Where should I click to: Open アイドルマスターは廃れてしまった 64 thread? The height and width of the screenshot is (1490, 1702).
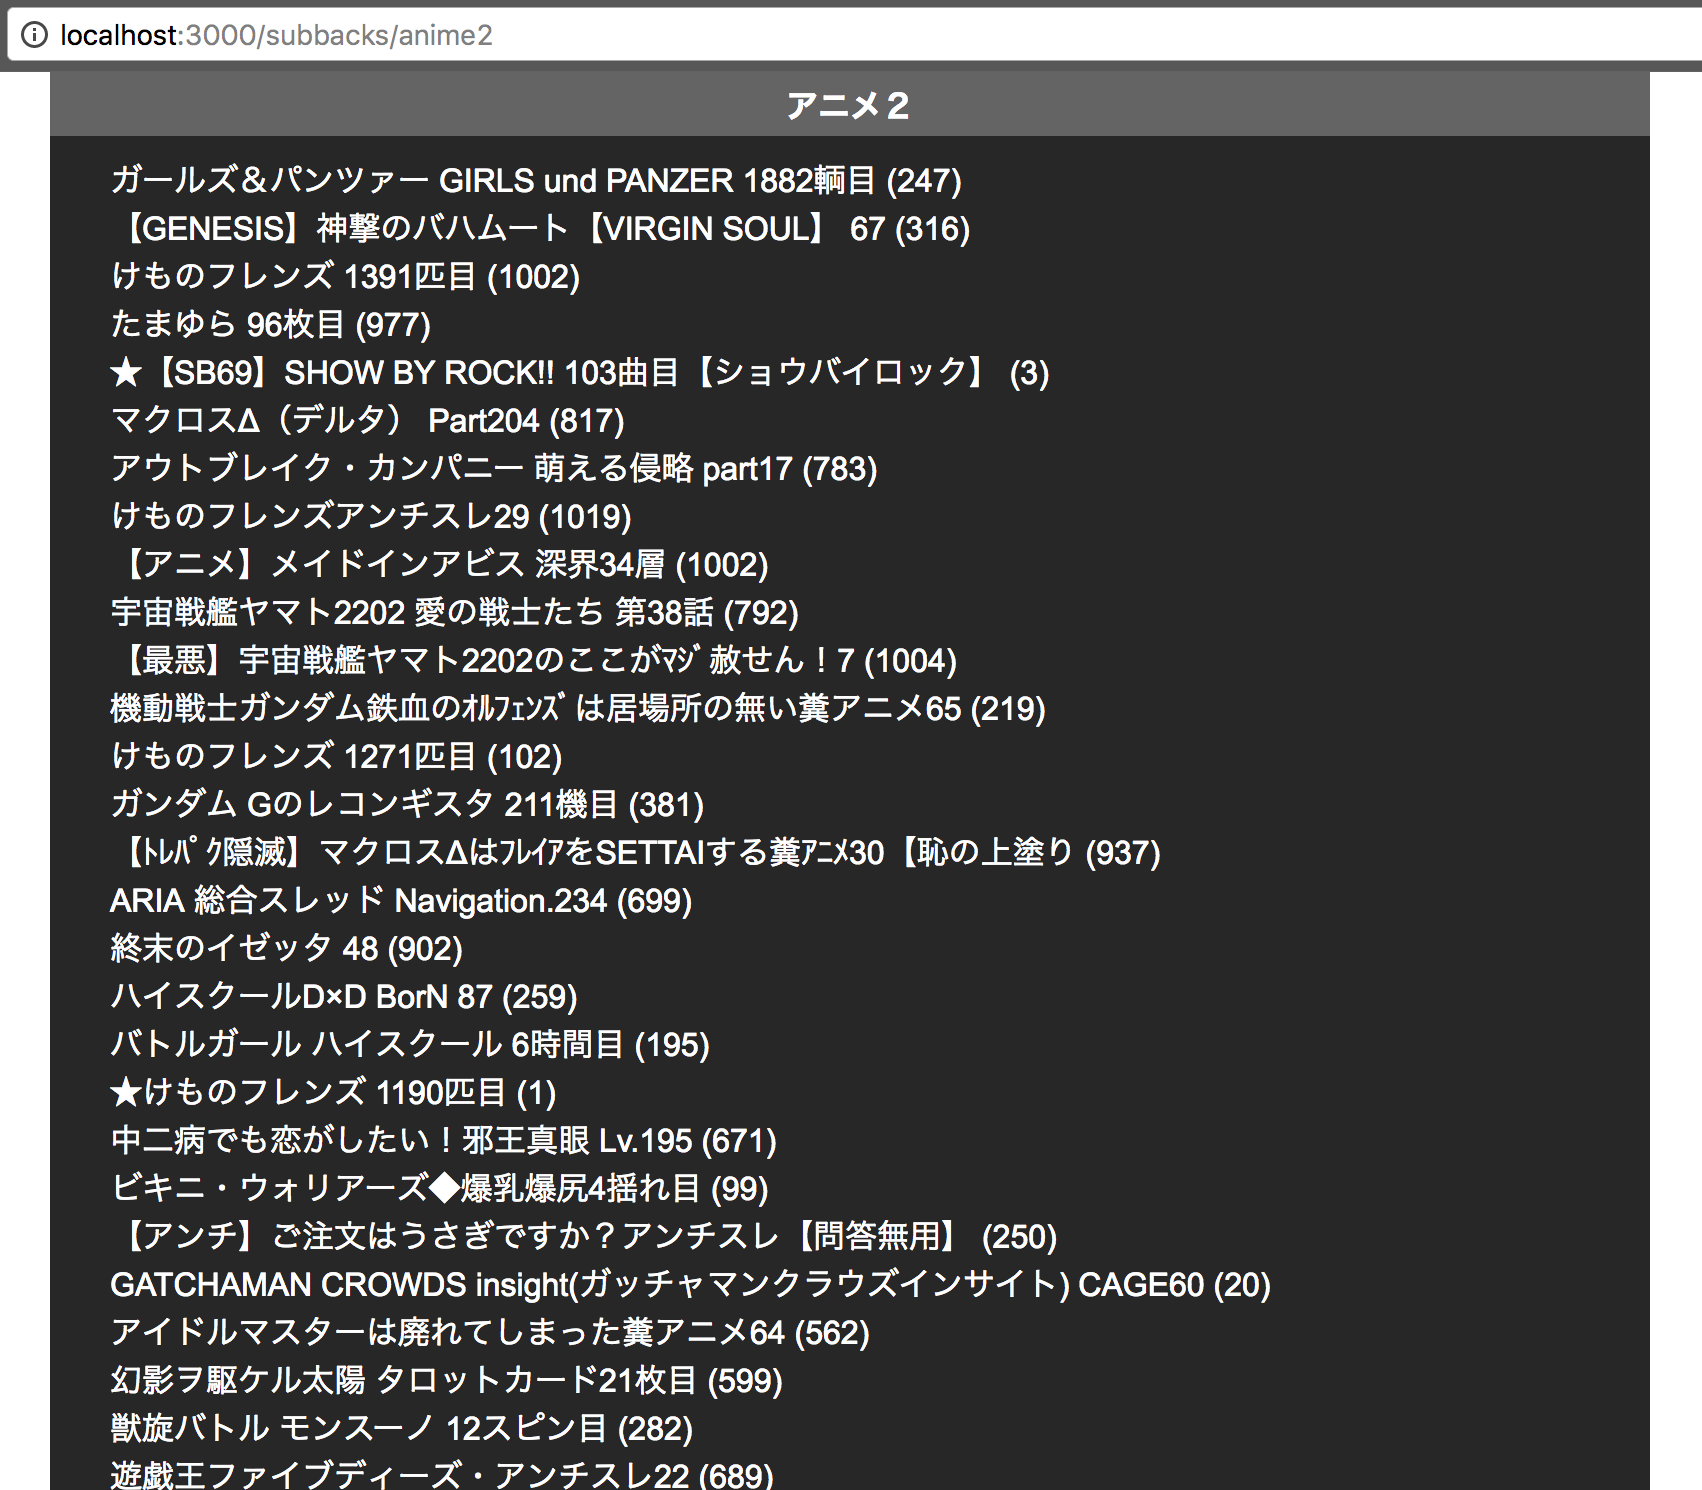[x=490, y=1332]
